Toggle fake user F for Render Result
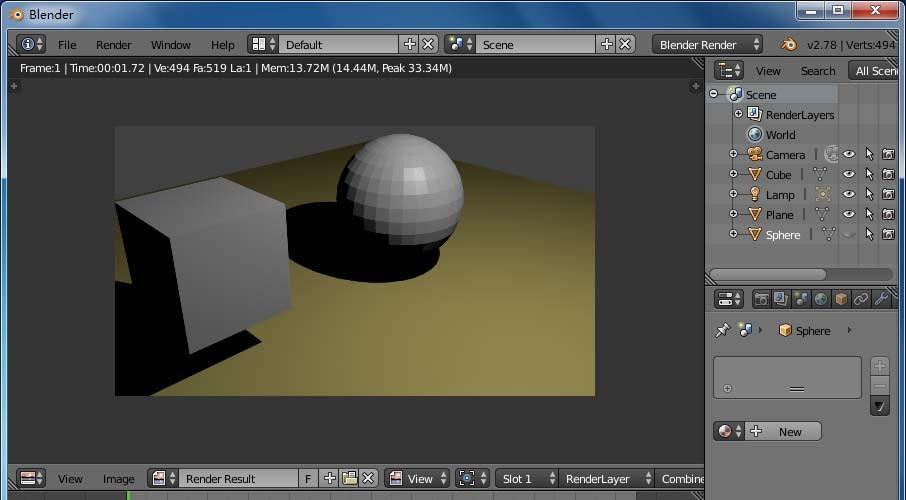 (x=309, y=479)
